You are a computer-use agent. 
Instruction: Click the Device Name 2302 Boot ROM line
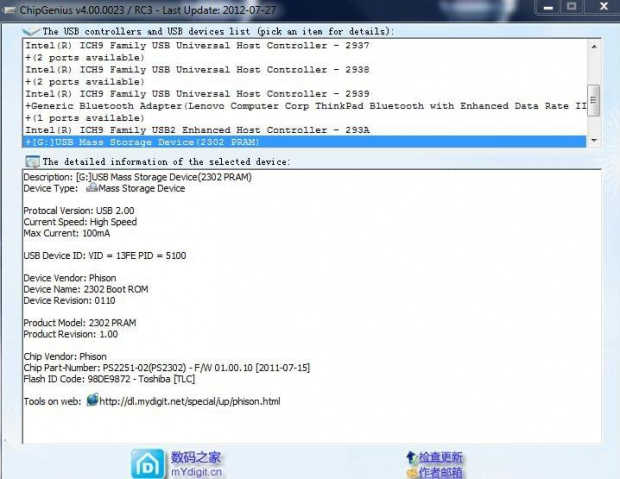[86, 289]
